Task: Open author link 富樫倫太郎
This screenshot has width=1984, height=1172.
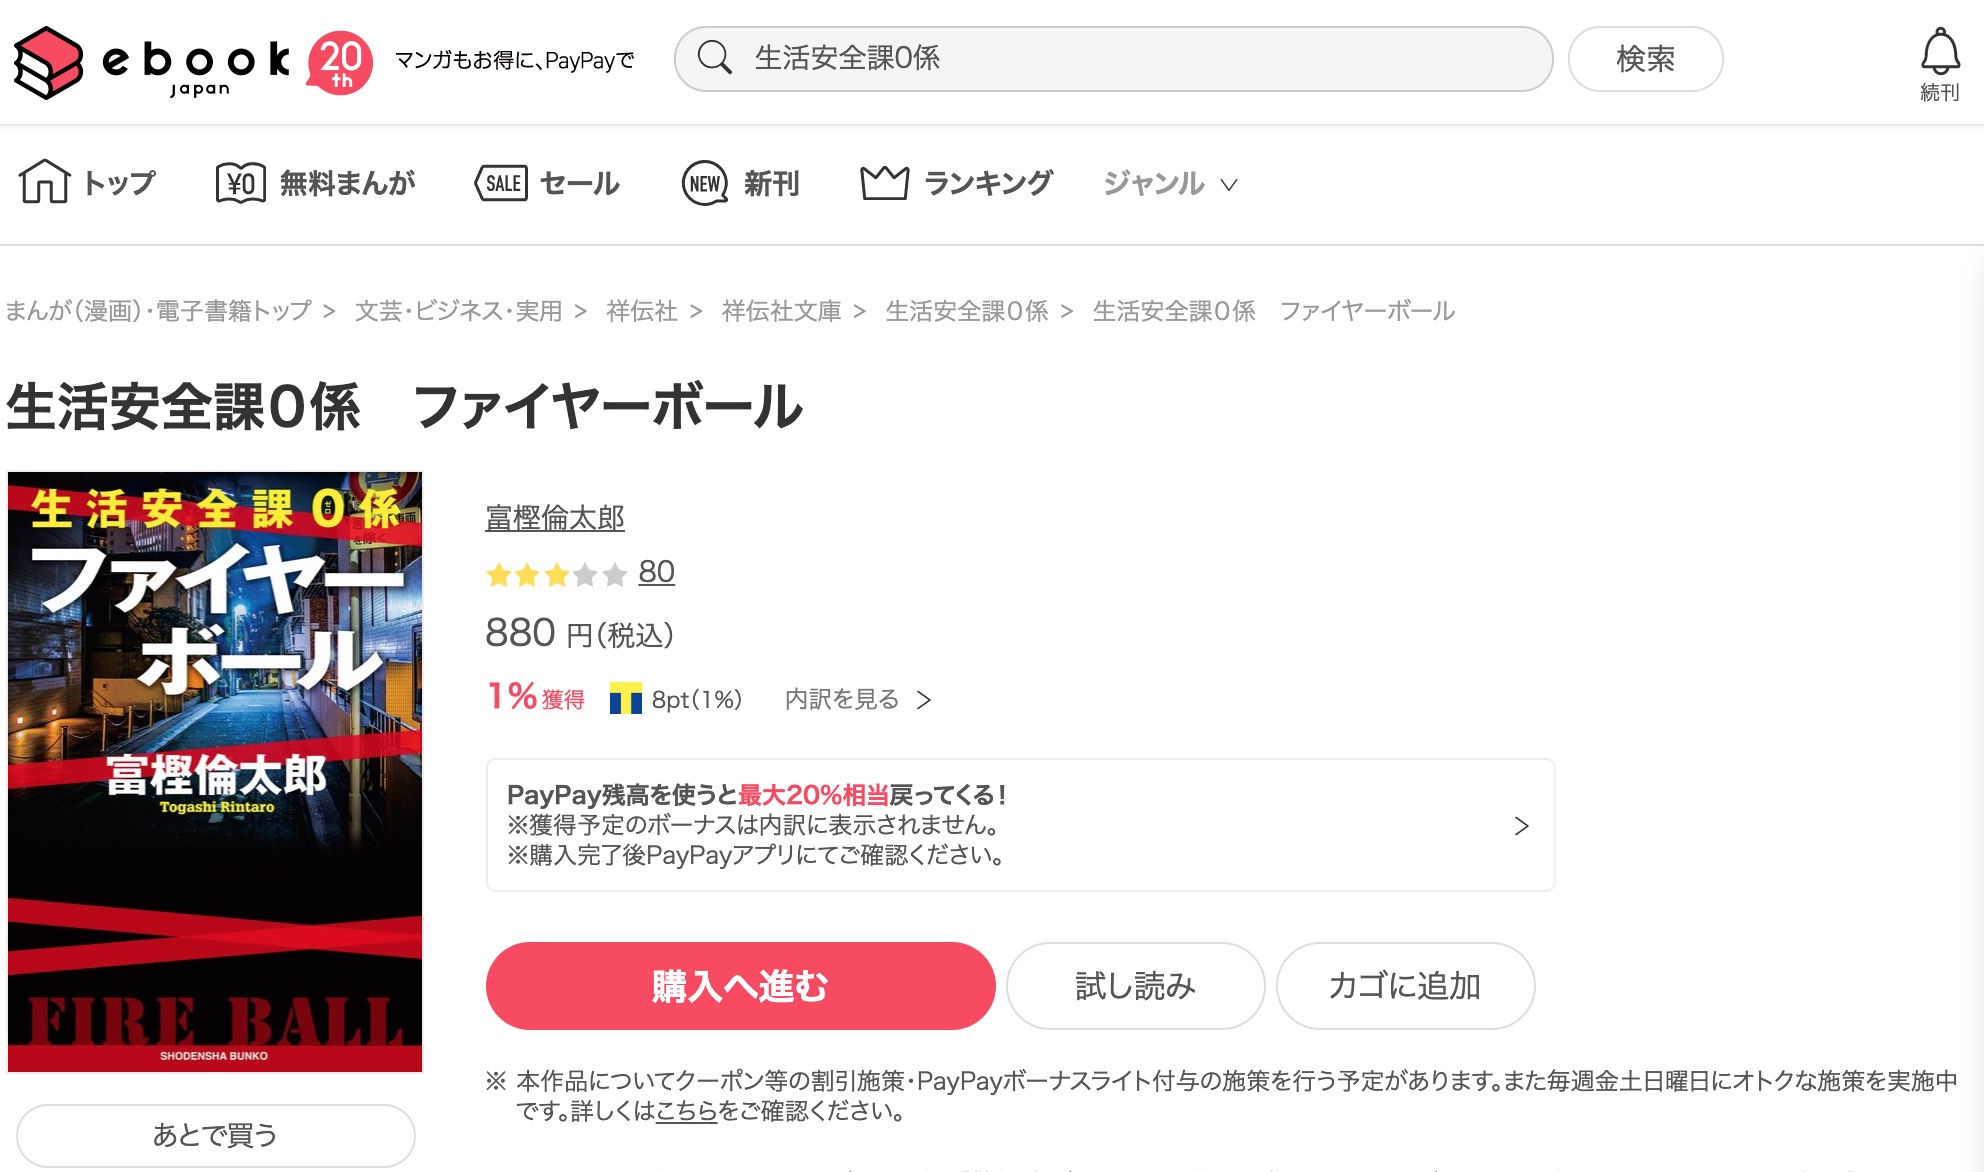Action: click(555, 518)
